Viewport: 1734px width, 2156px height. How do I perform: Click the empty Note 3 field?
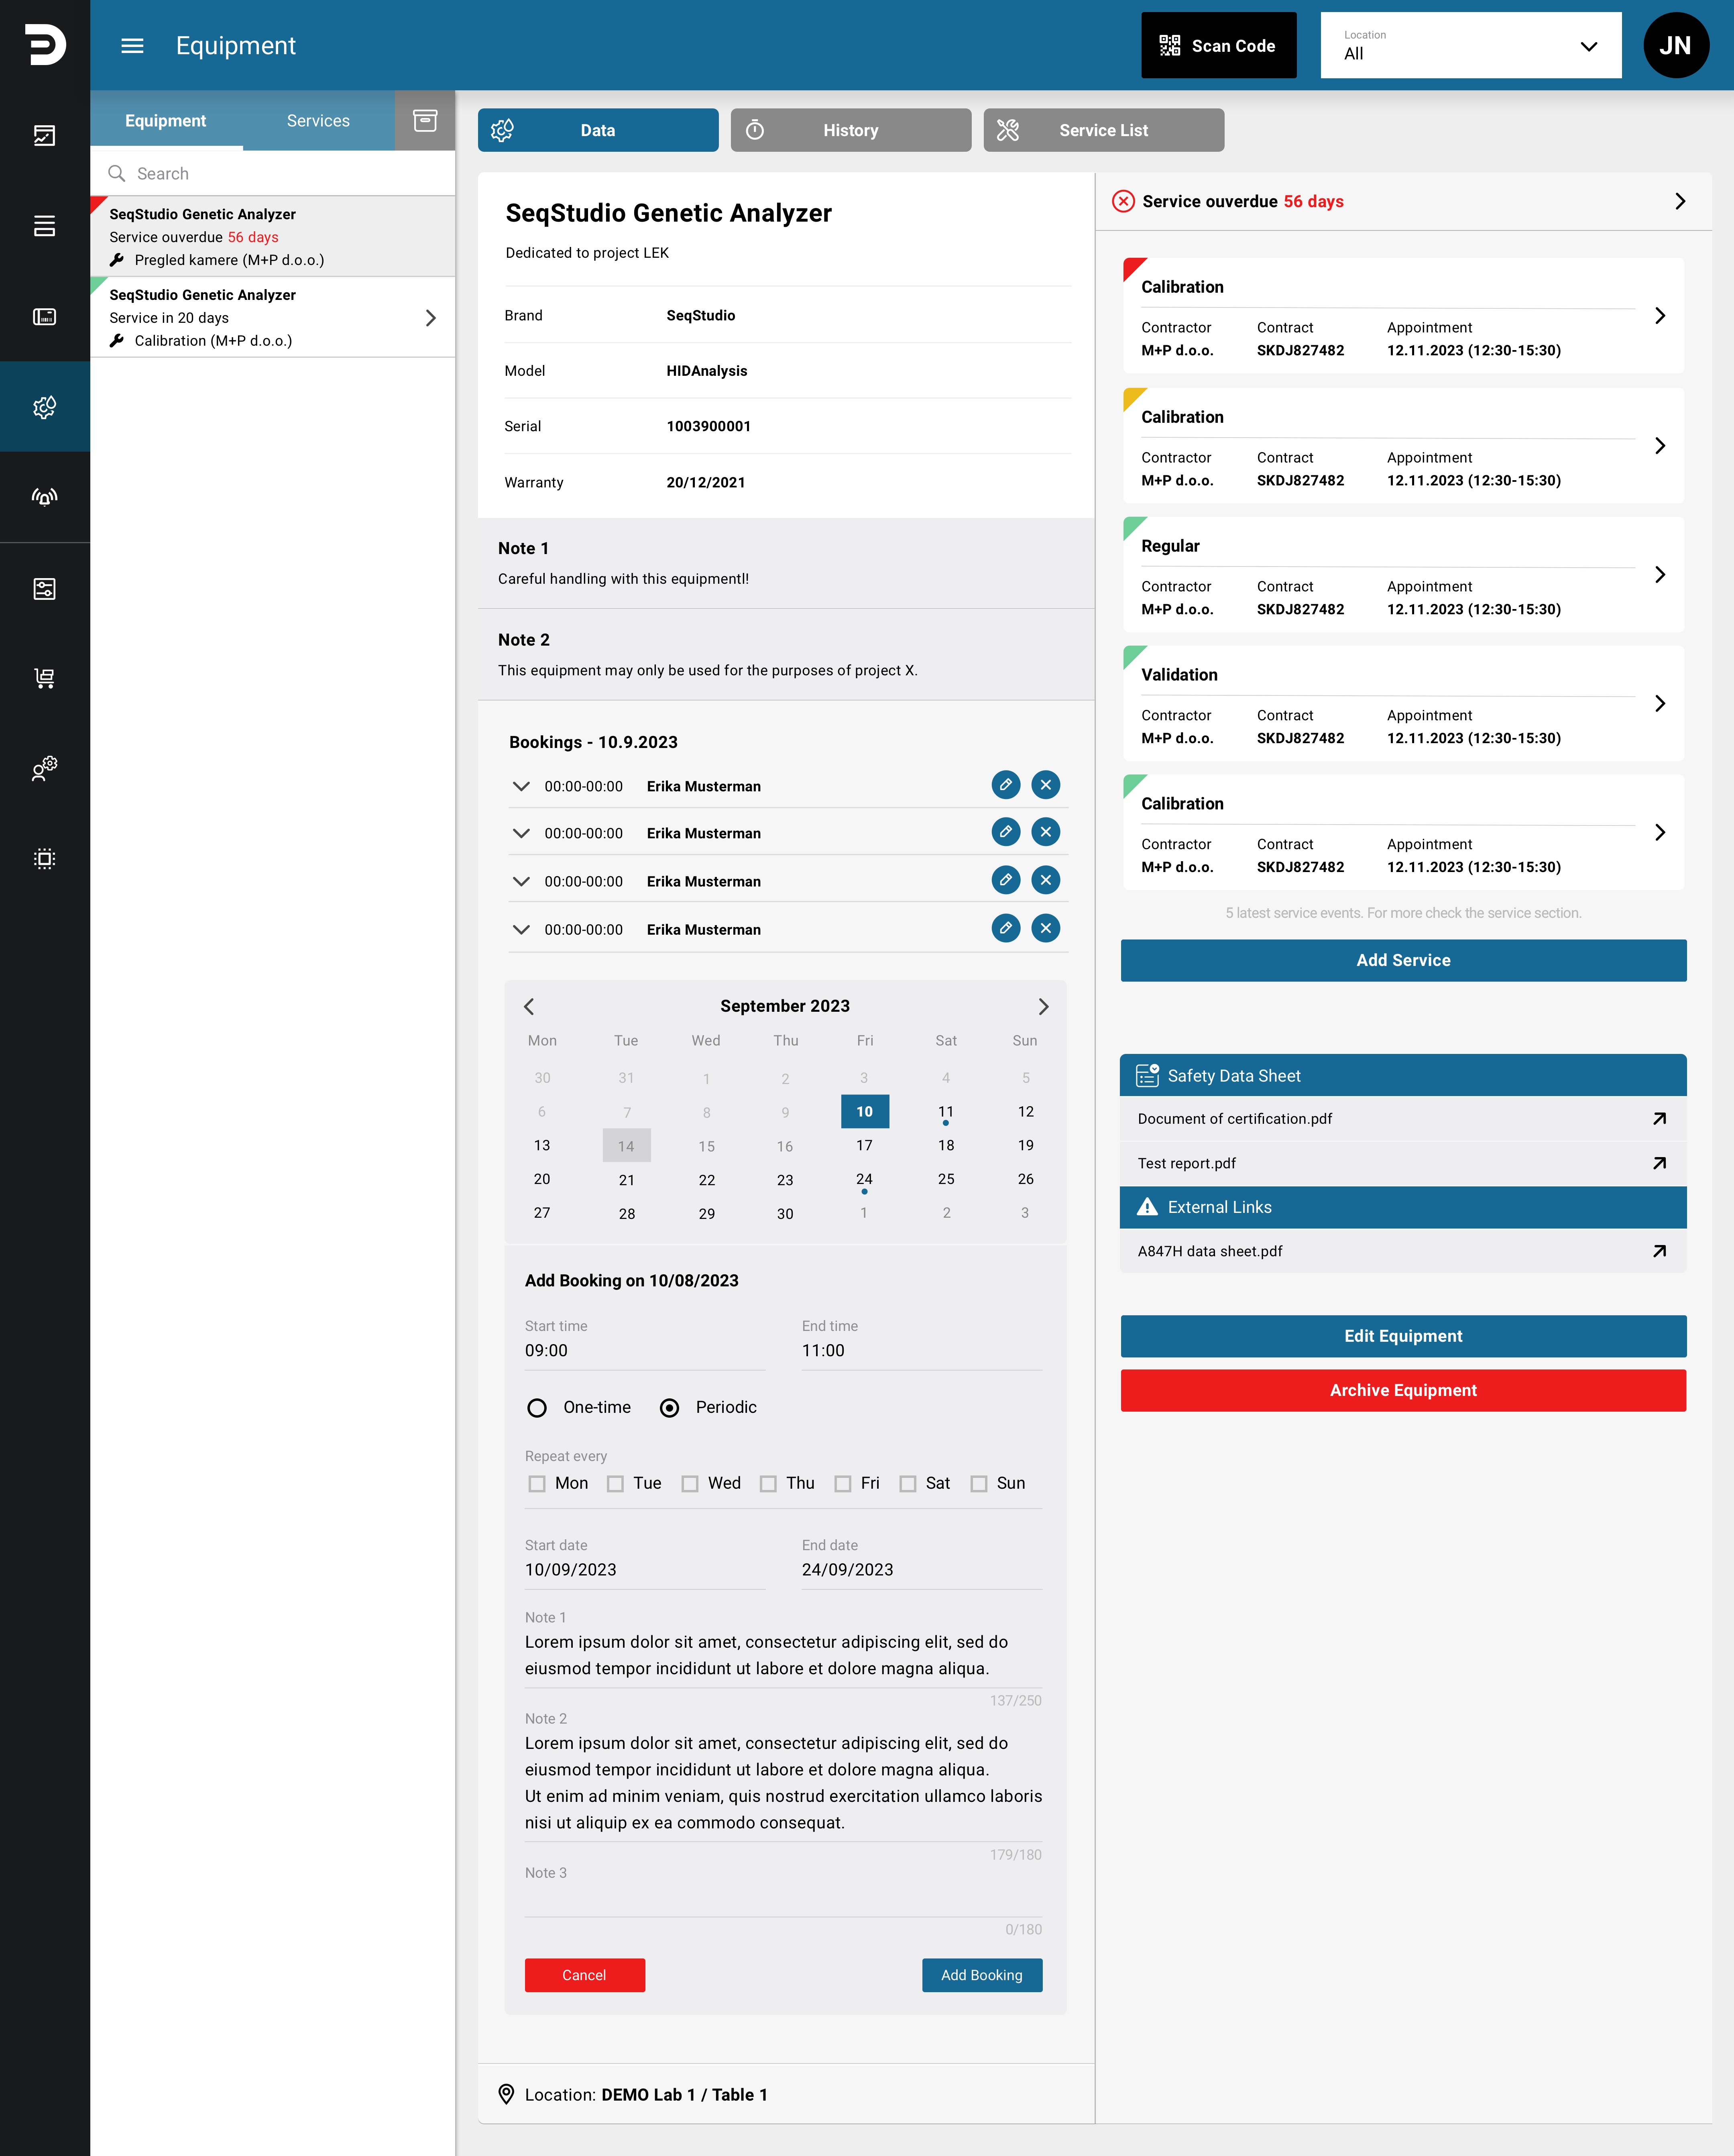(x=784, y=1891)
